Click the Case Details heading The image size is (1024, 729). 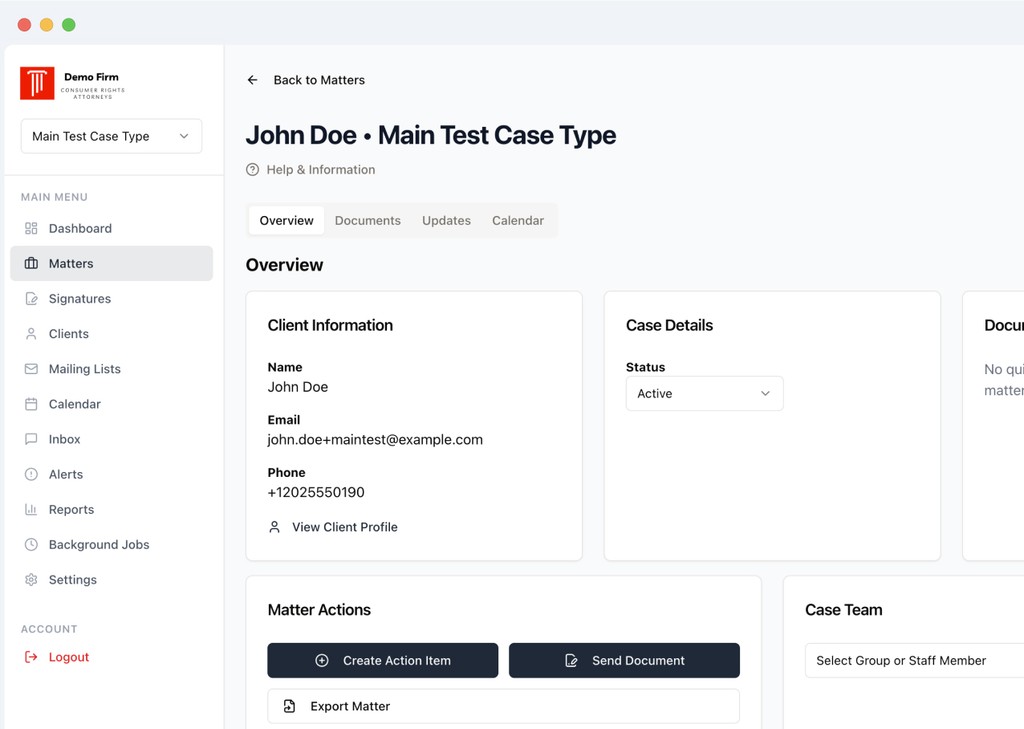tap(669, 325)
